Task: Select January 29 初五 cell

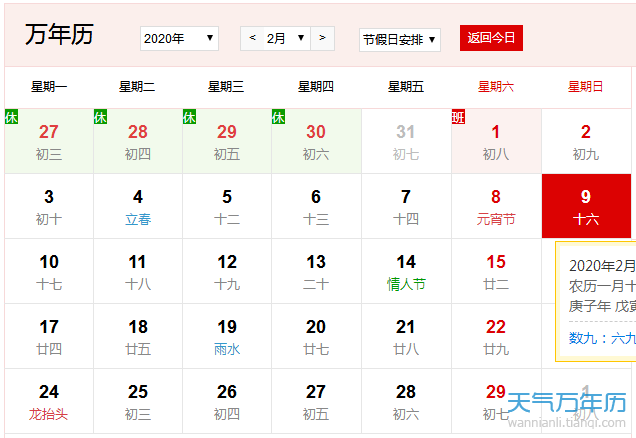Action: tap(227, 141)
